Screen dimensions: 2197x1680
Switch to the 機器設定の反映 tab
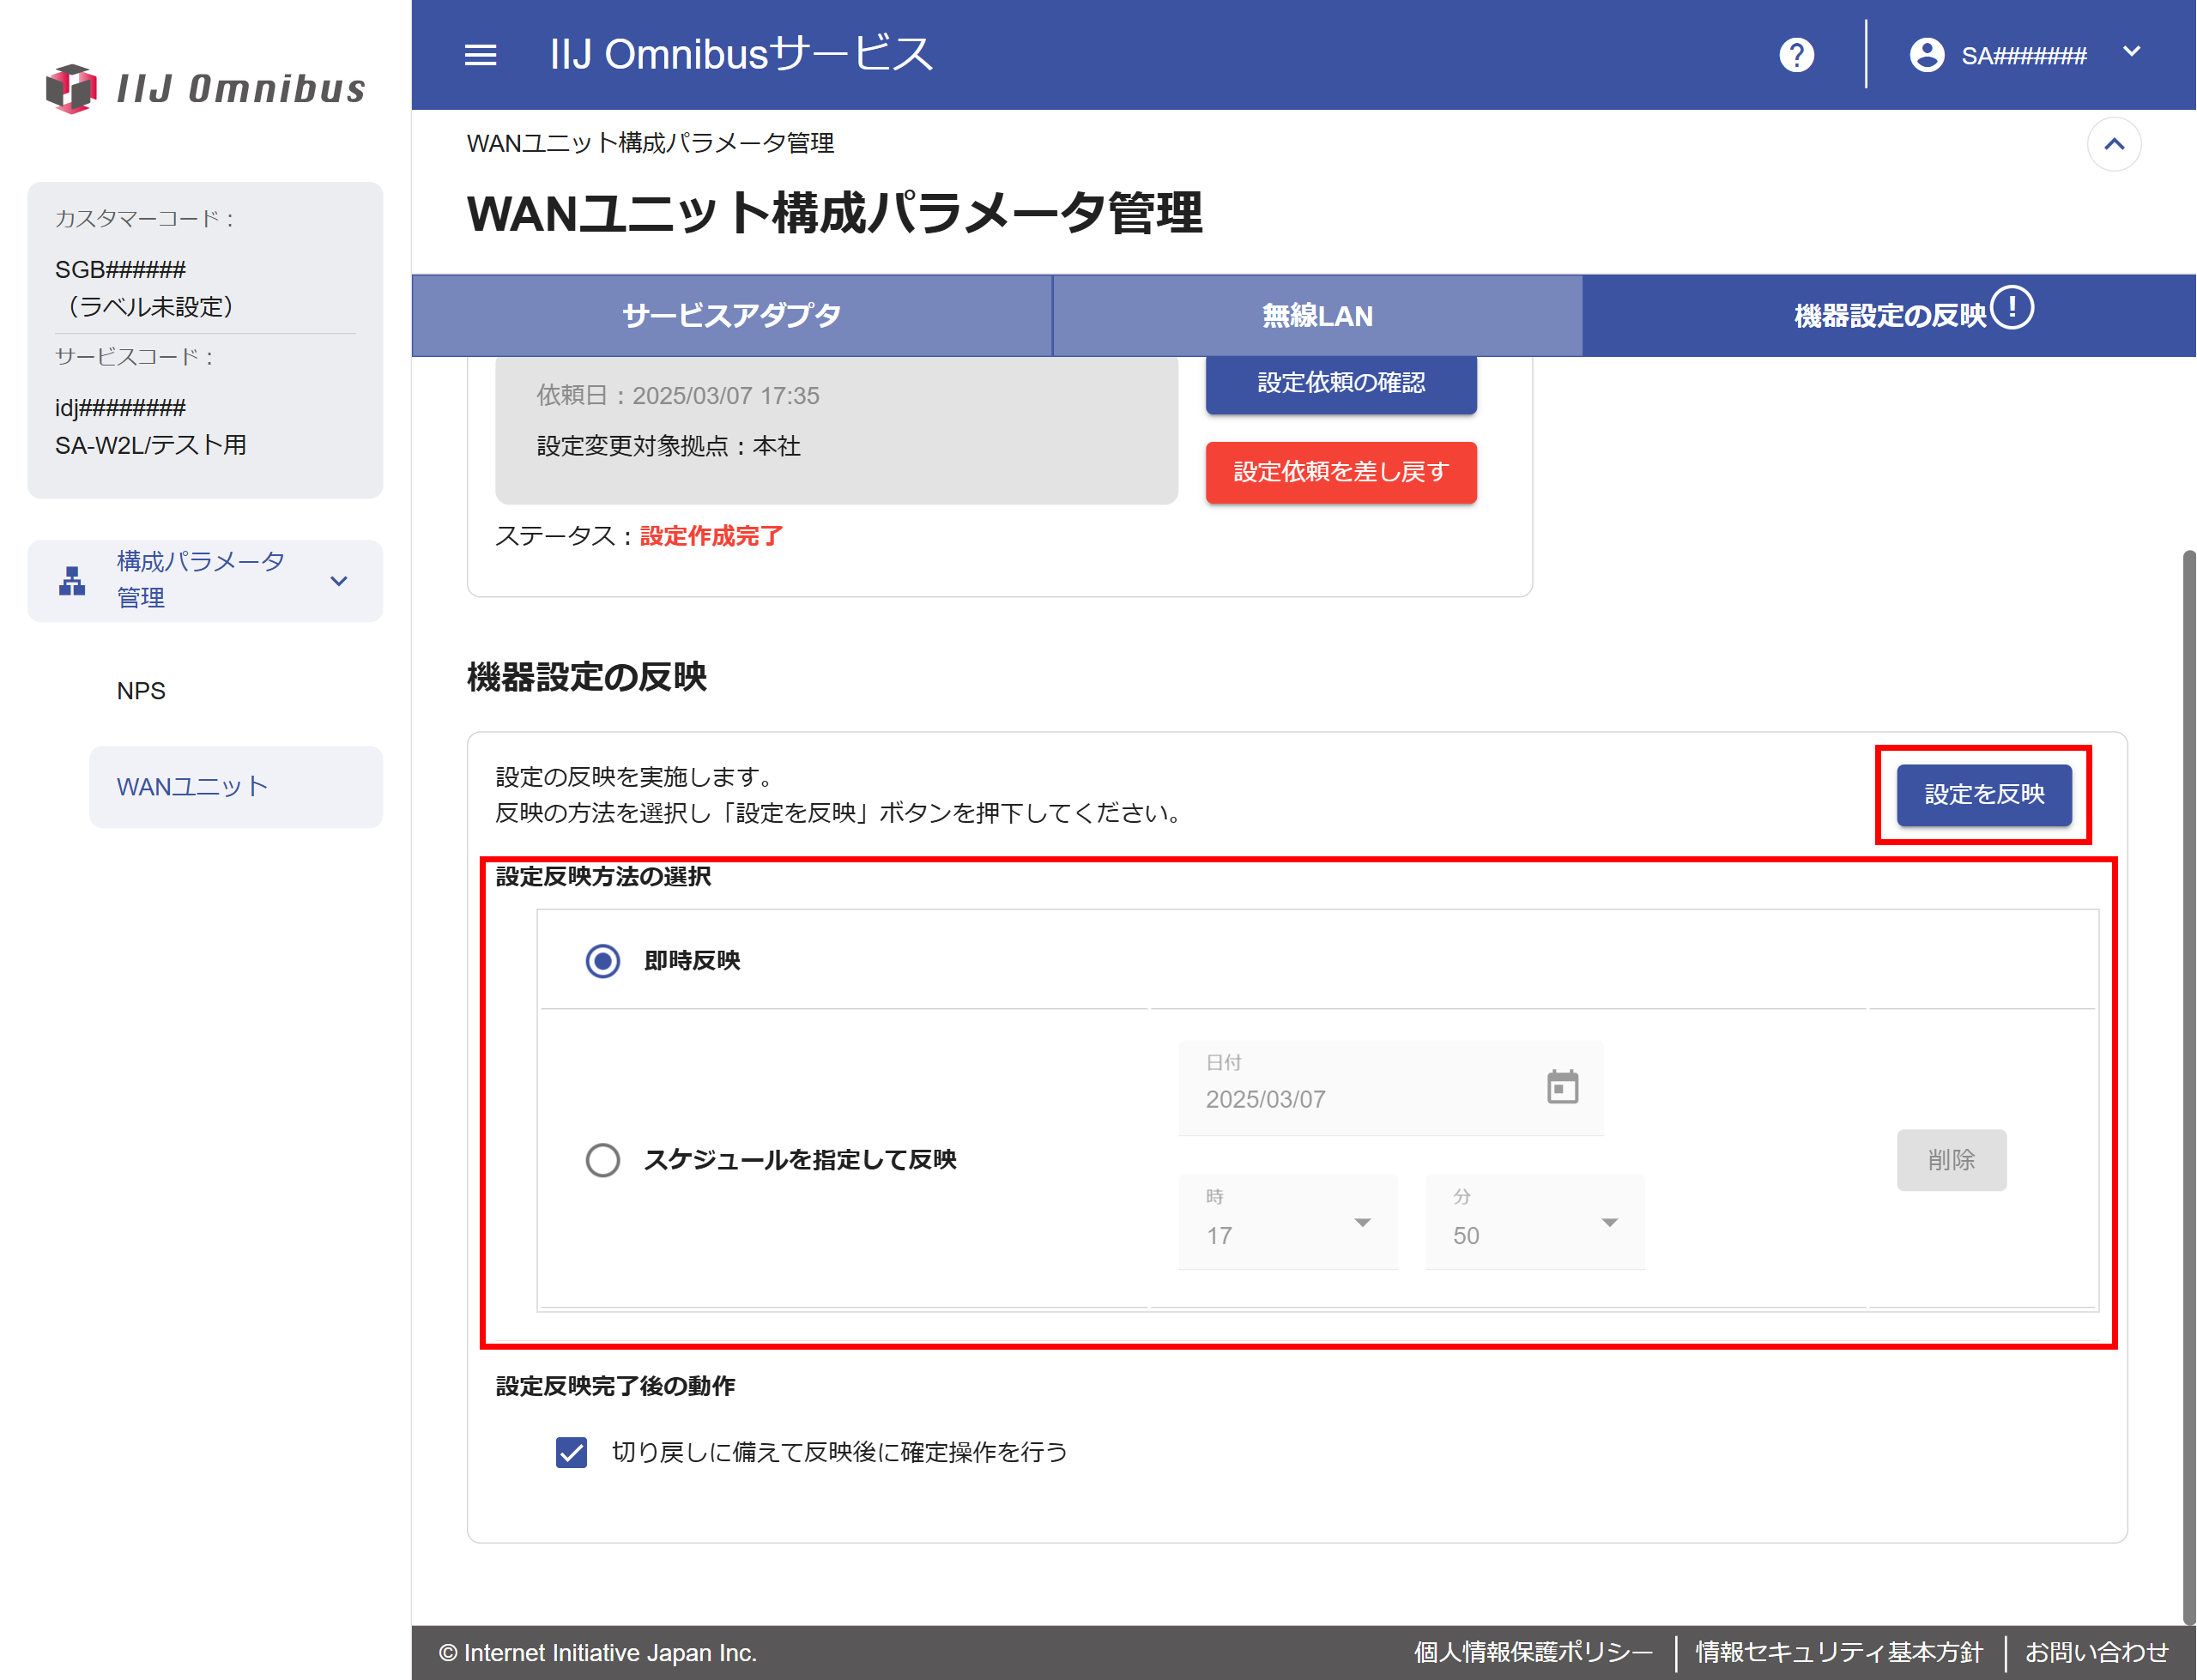click(x=1889, y=316)
